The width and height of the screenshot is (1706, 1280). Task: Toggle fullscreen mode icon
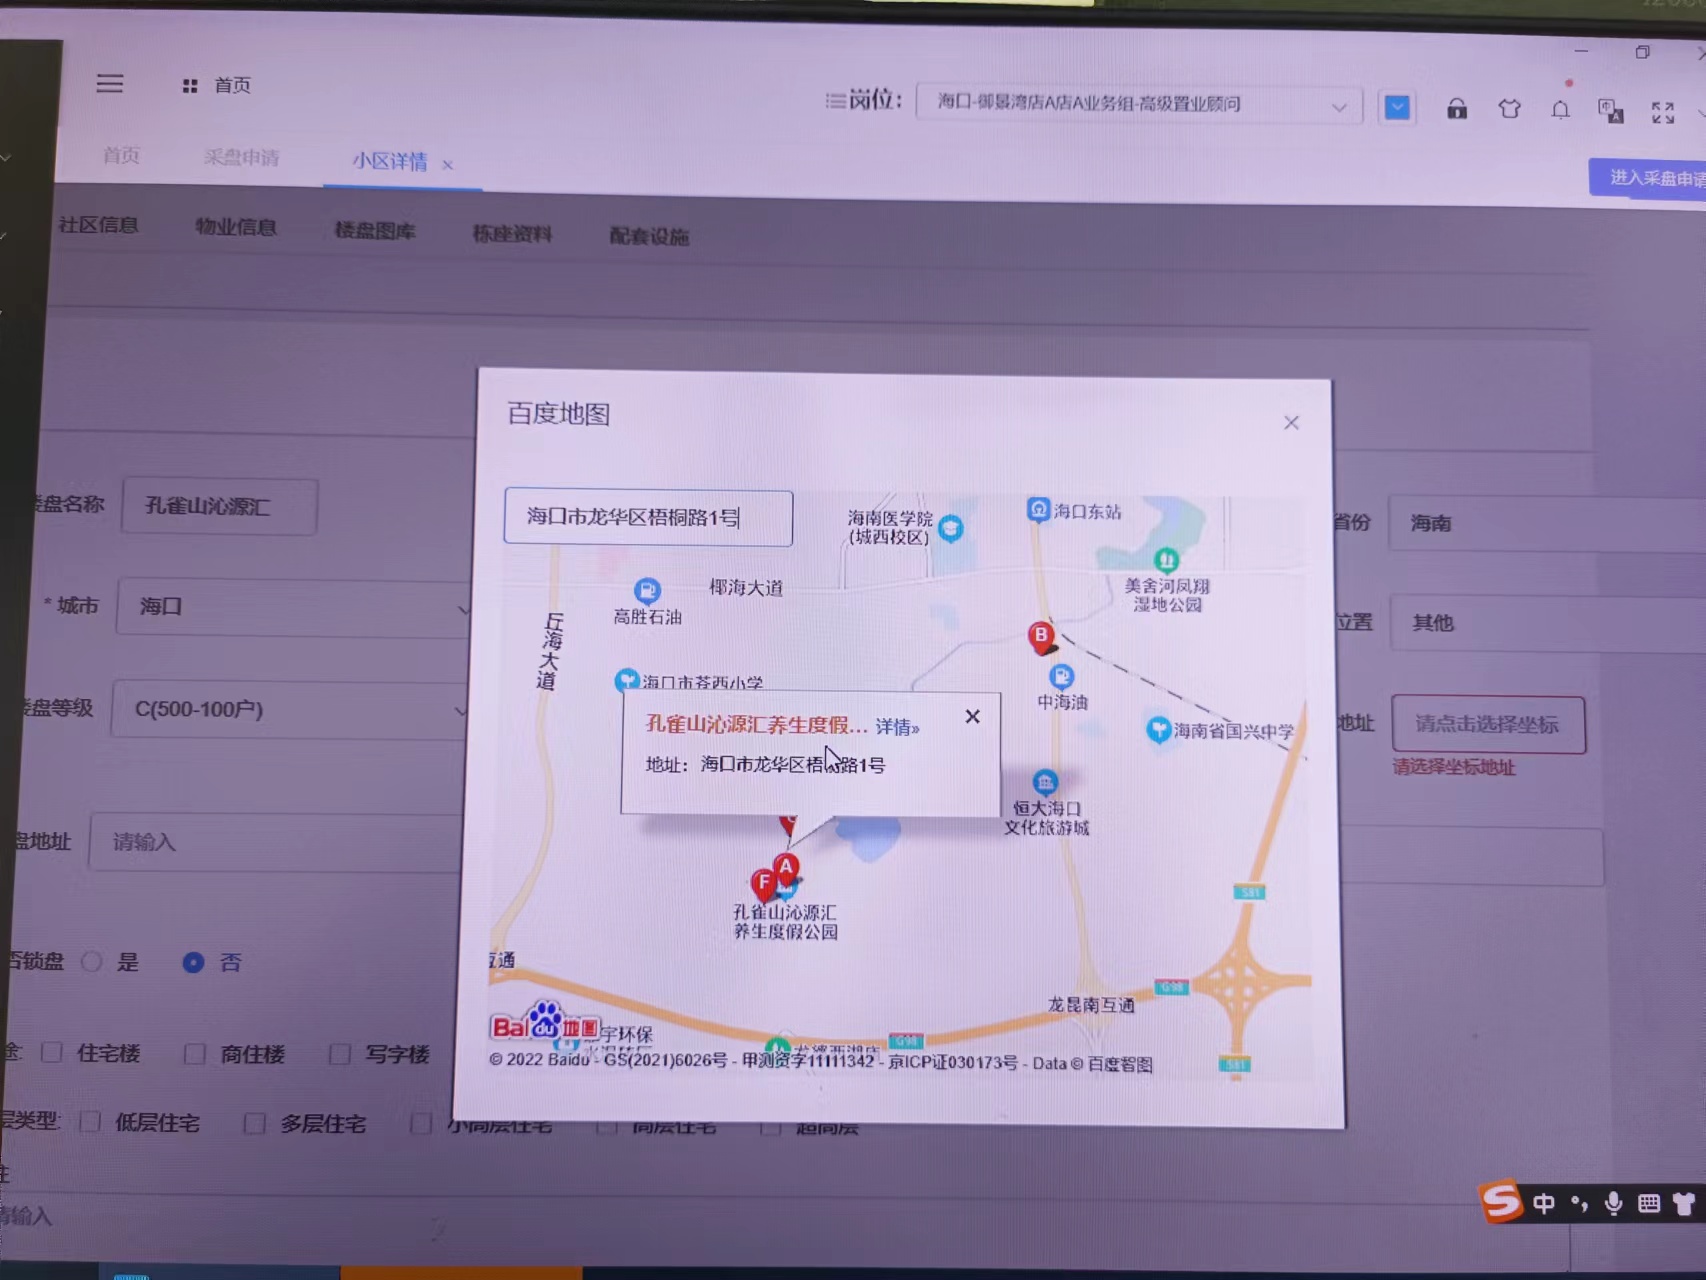point(1662,113)
